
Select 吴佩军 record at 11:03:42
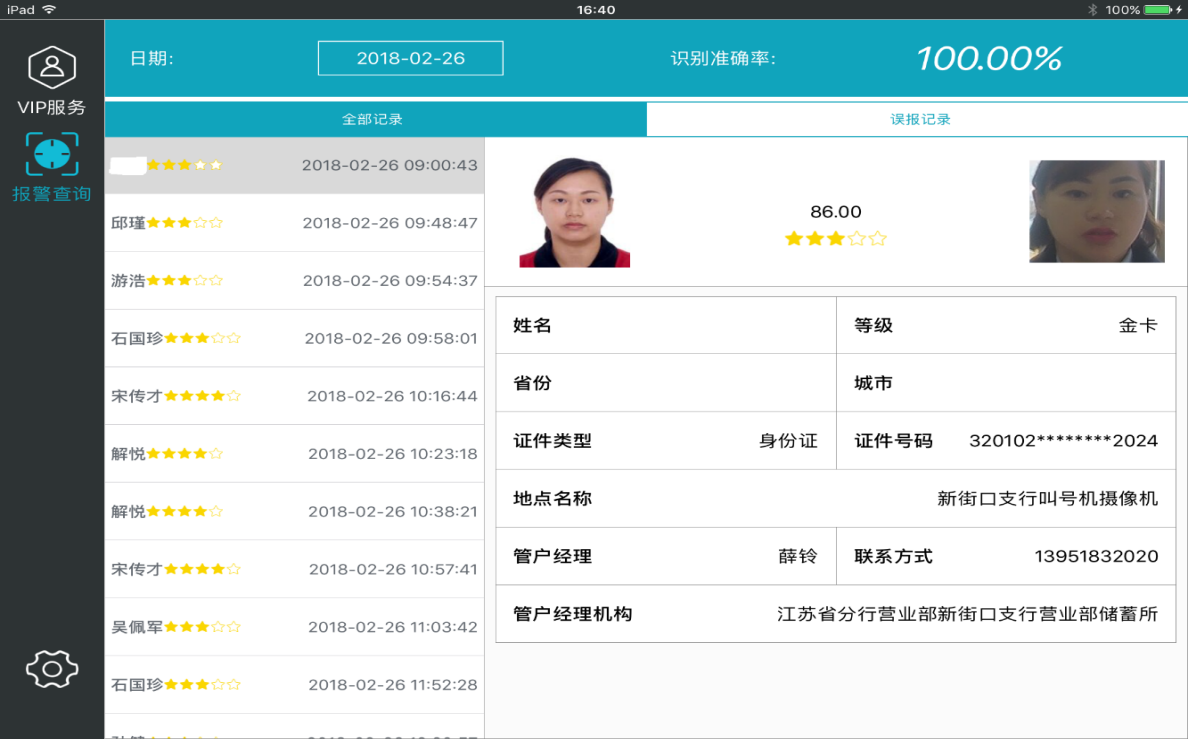(294, 627)
